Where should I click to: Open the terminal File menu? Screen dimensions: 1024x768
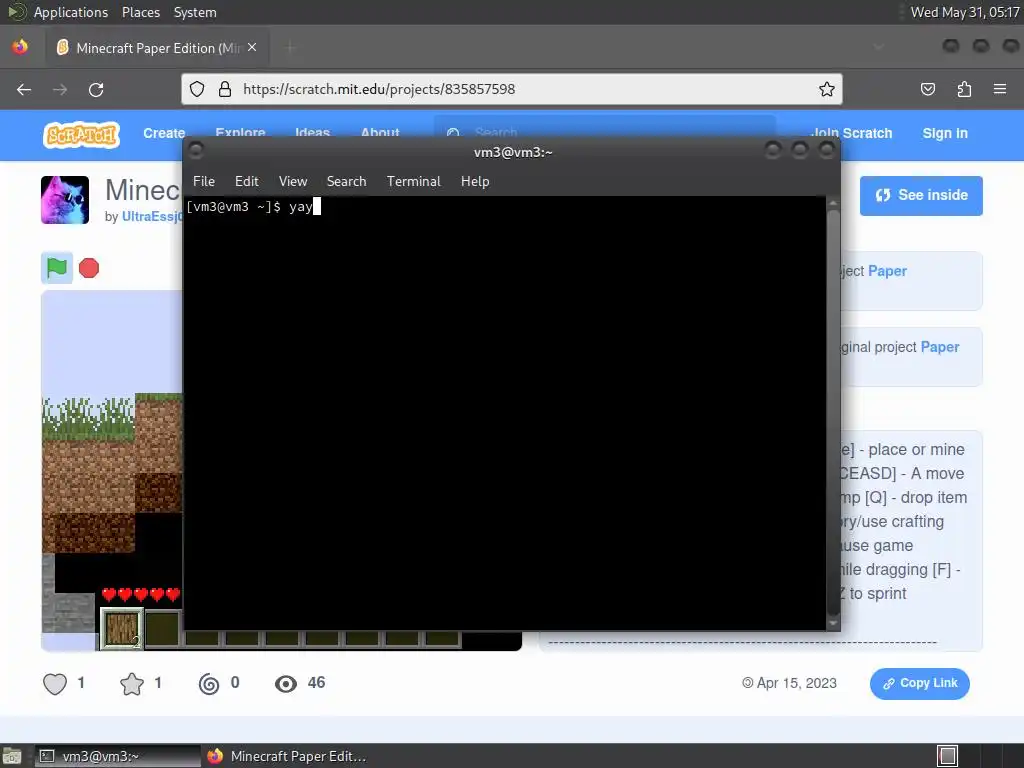(x=204, y=182)
